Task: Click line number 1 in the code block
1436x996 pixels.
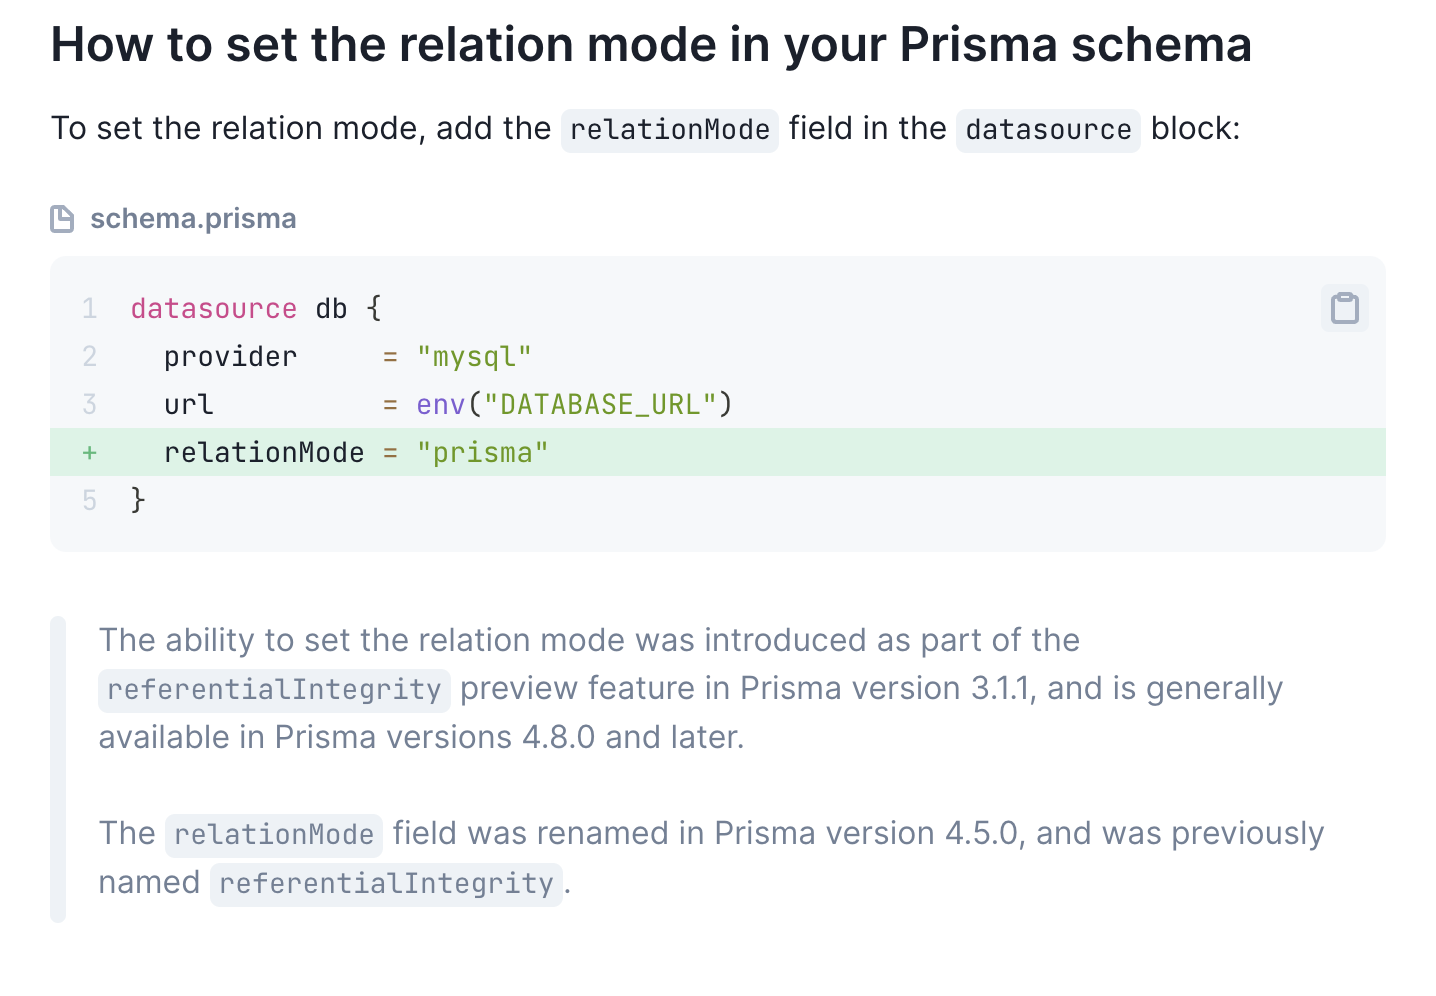Action: pos(90,308)
